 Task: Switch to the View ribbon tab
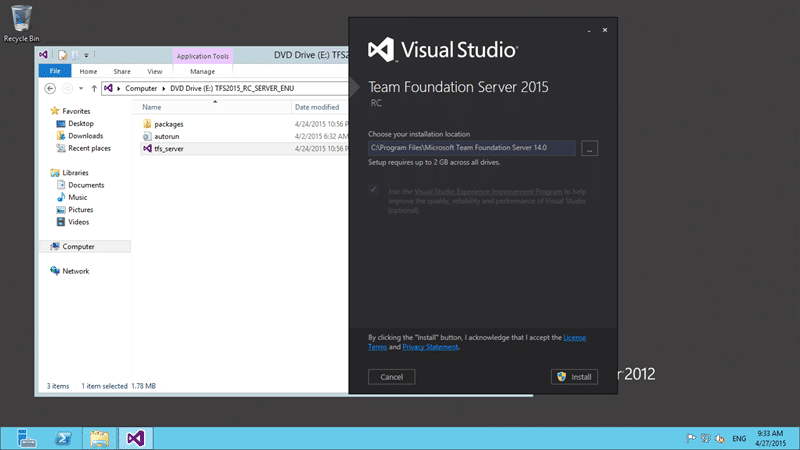coord(155,71)
